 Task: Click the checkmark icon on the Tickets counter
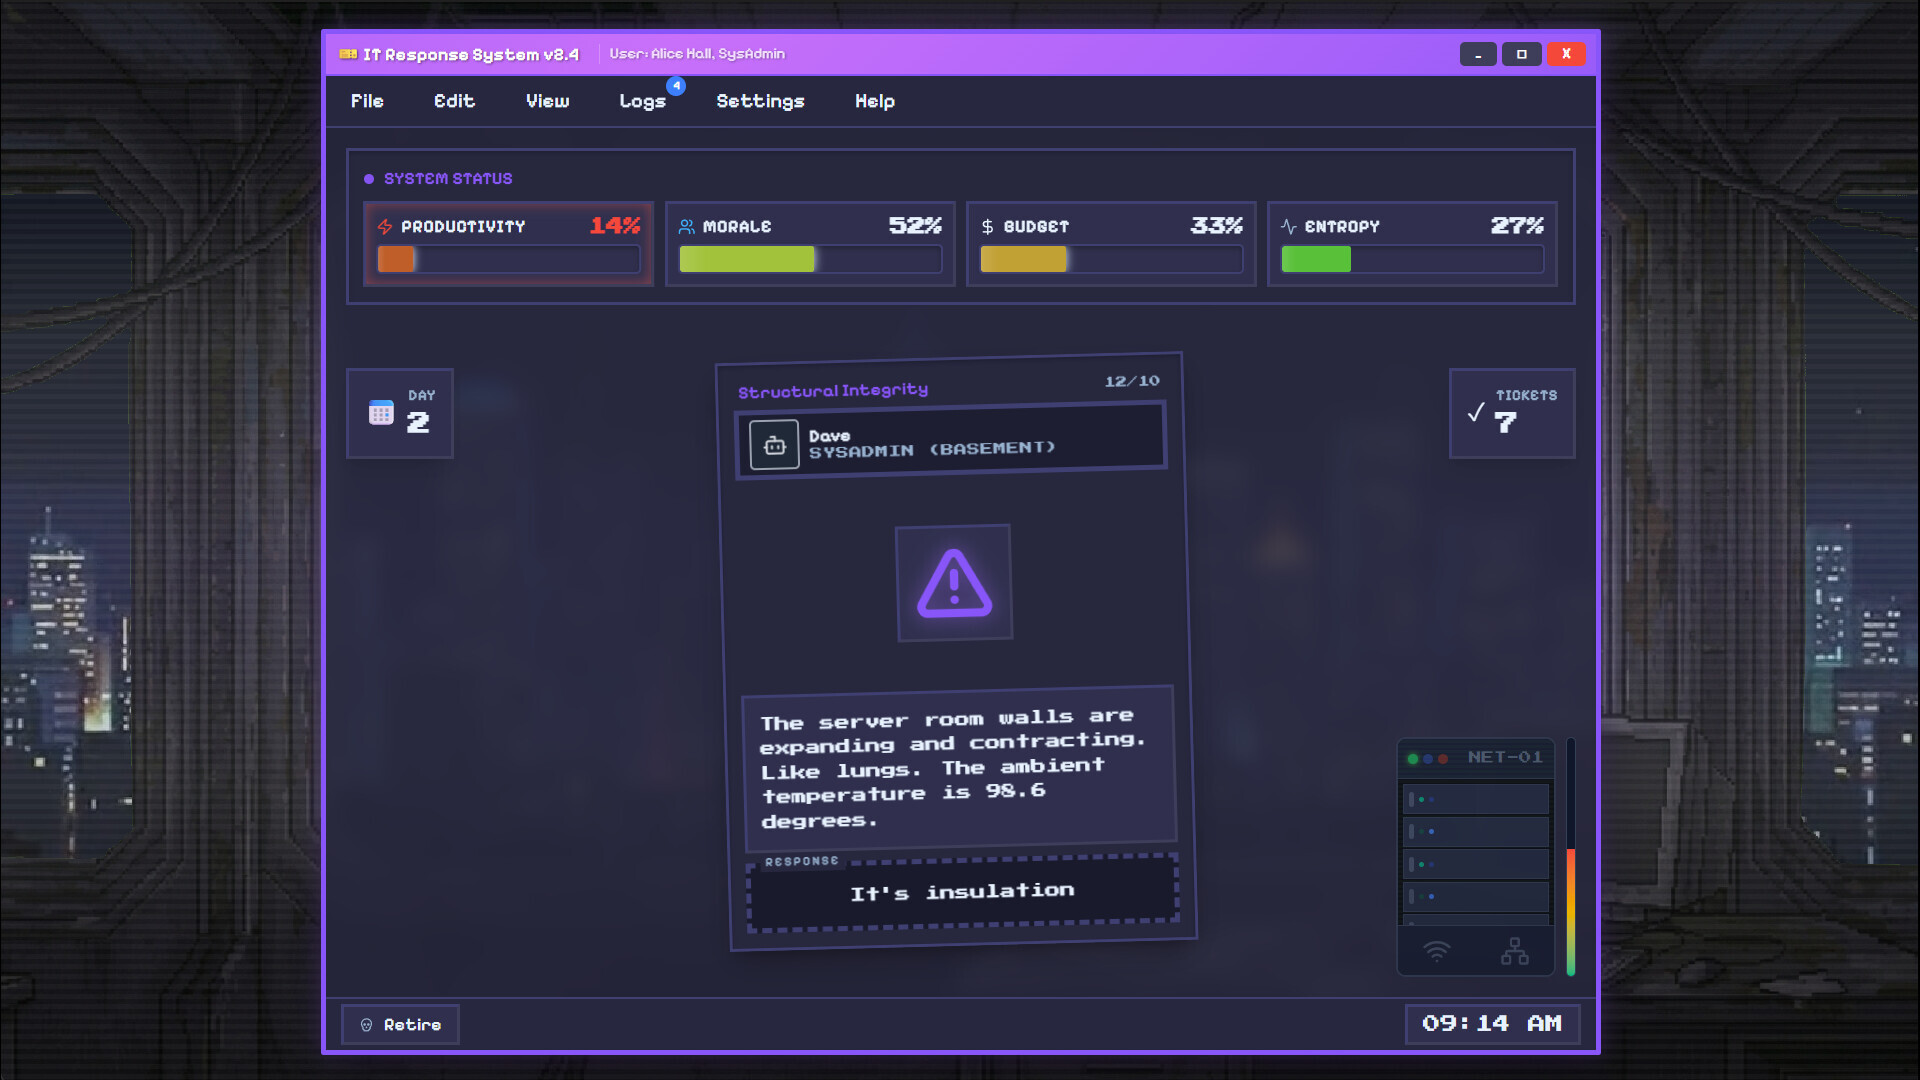[1474, 411]
